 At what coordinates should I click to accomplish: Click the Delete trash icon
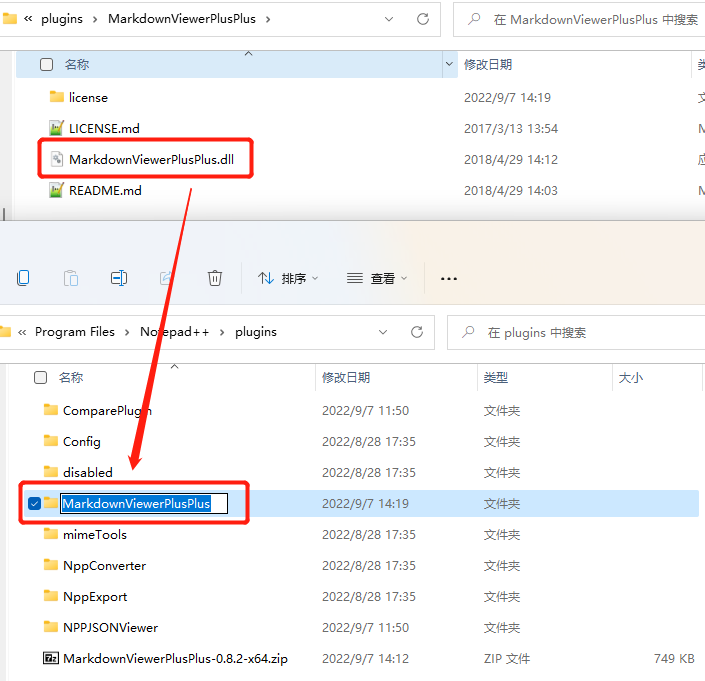tap(214, 278)
